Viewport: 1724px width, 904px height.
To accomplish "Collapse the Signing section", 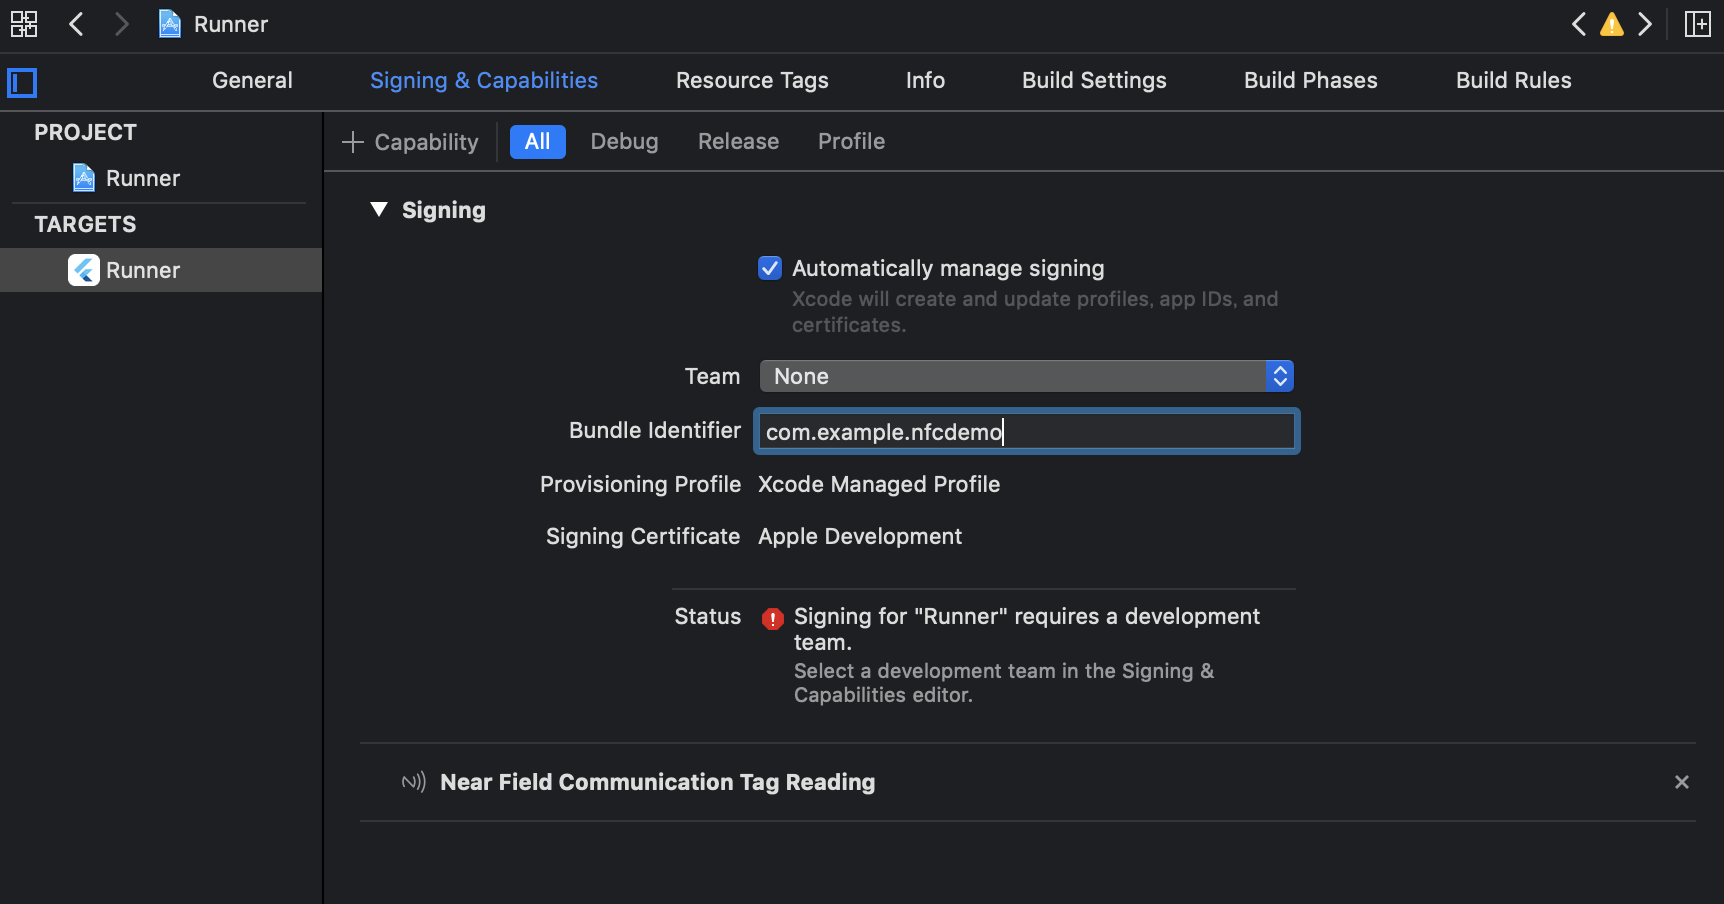I will pos(379,210).
